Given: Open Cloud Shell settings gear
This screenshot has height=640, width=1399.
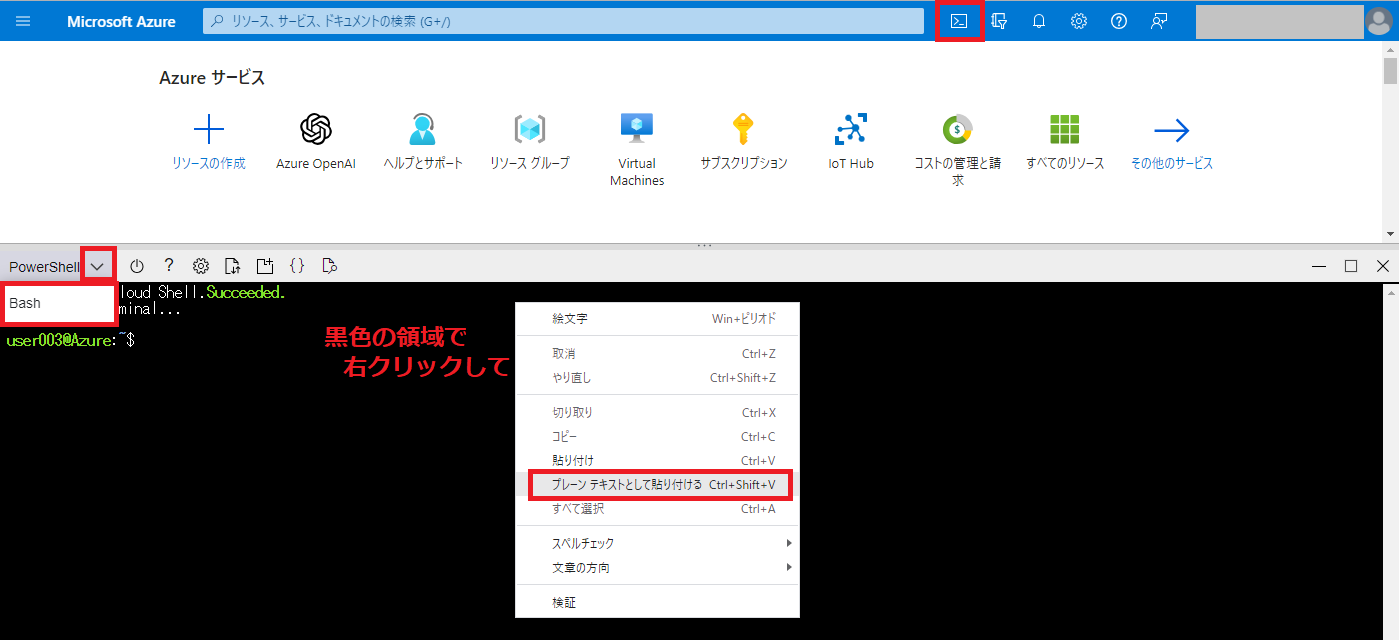Looking at the screenshot, I should (x=201, y=266).
